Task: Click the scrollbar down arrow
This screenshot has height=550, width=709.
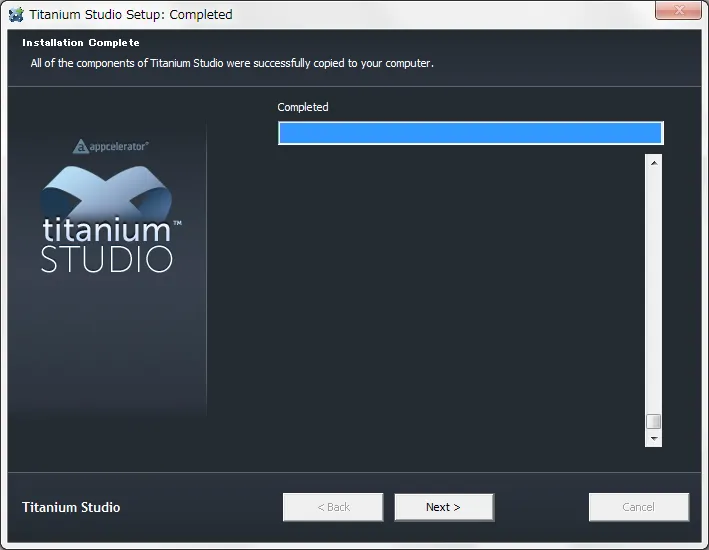Action: 654,438
